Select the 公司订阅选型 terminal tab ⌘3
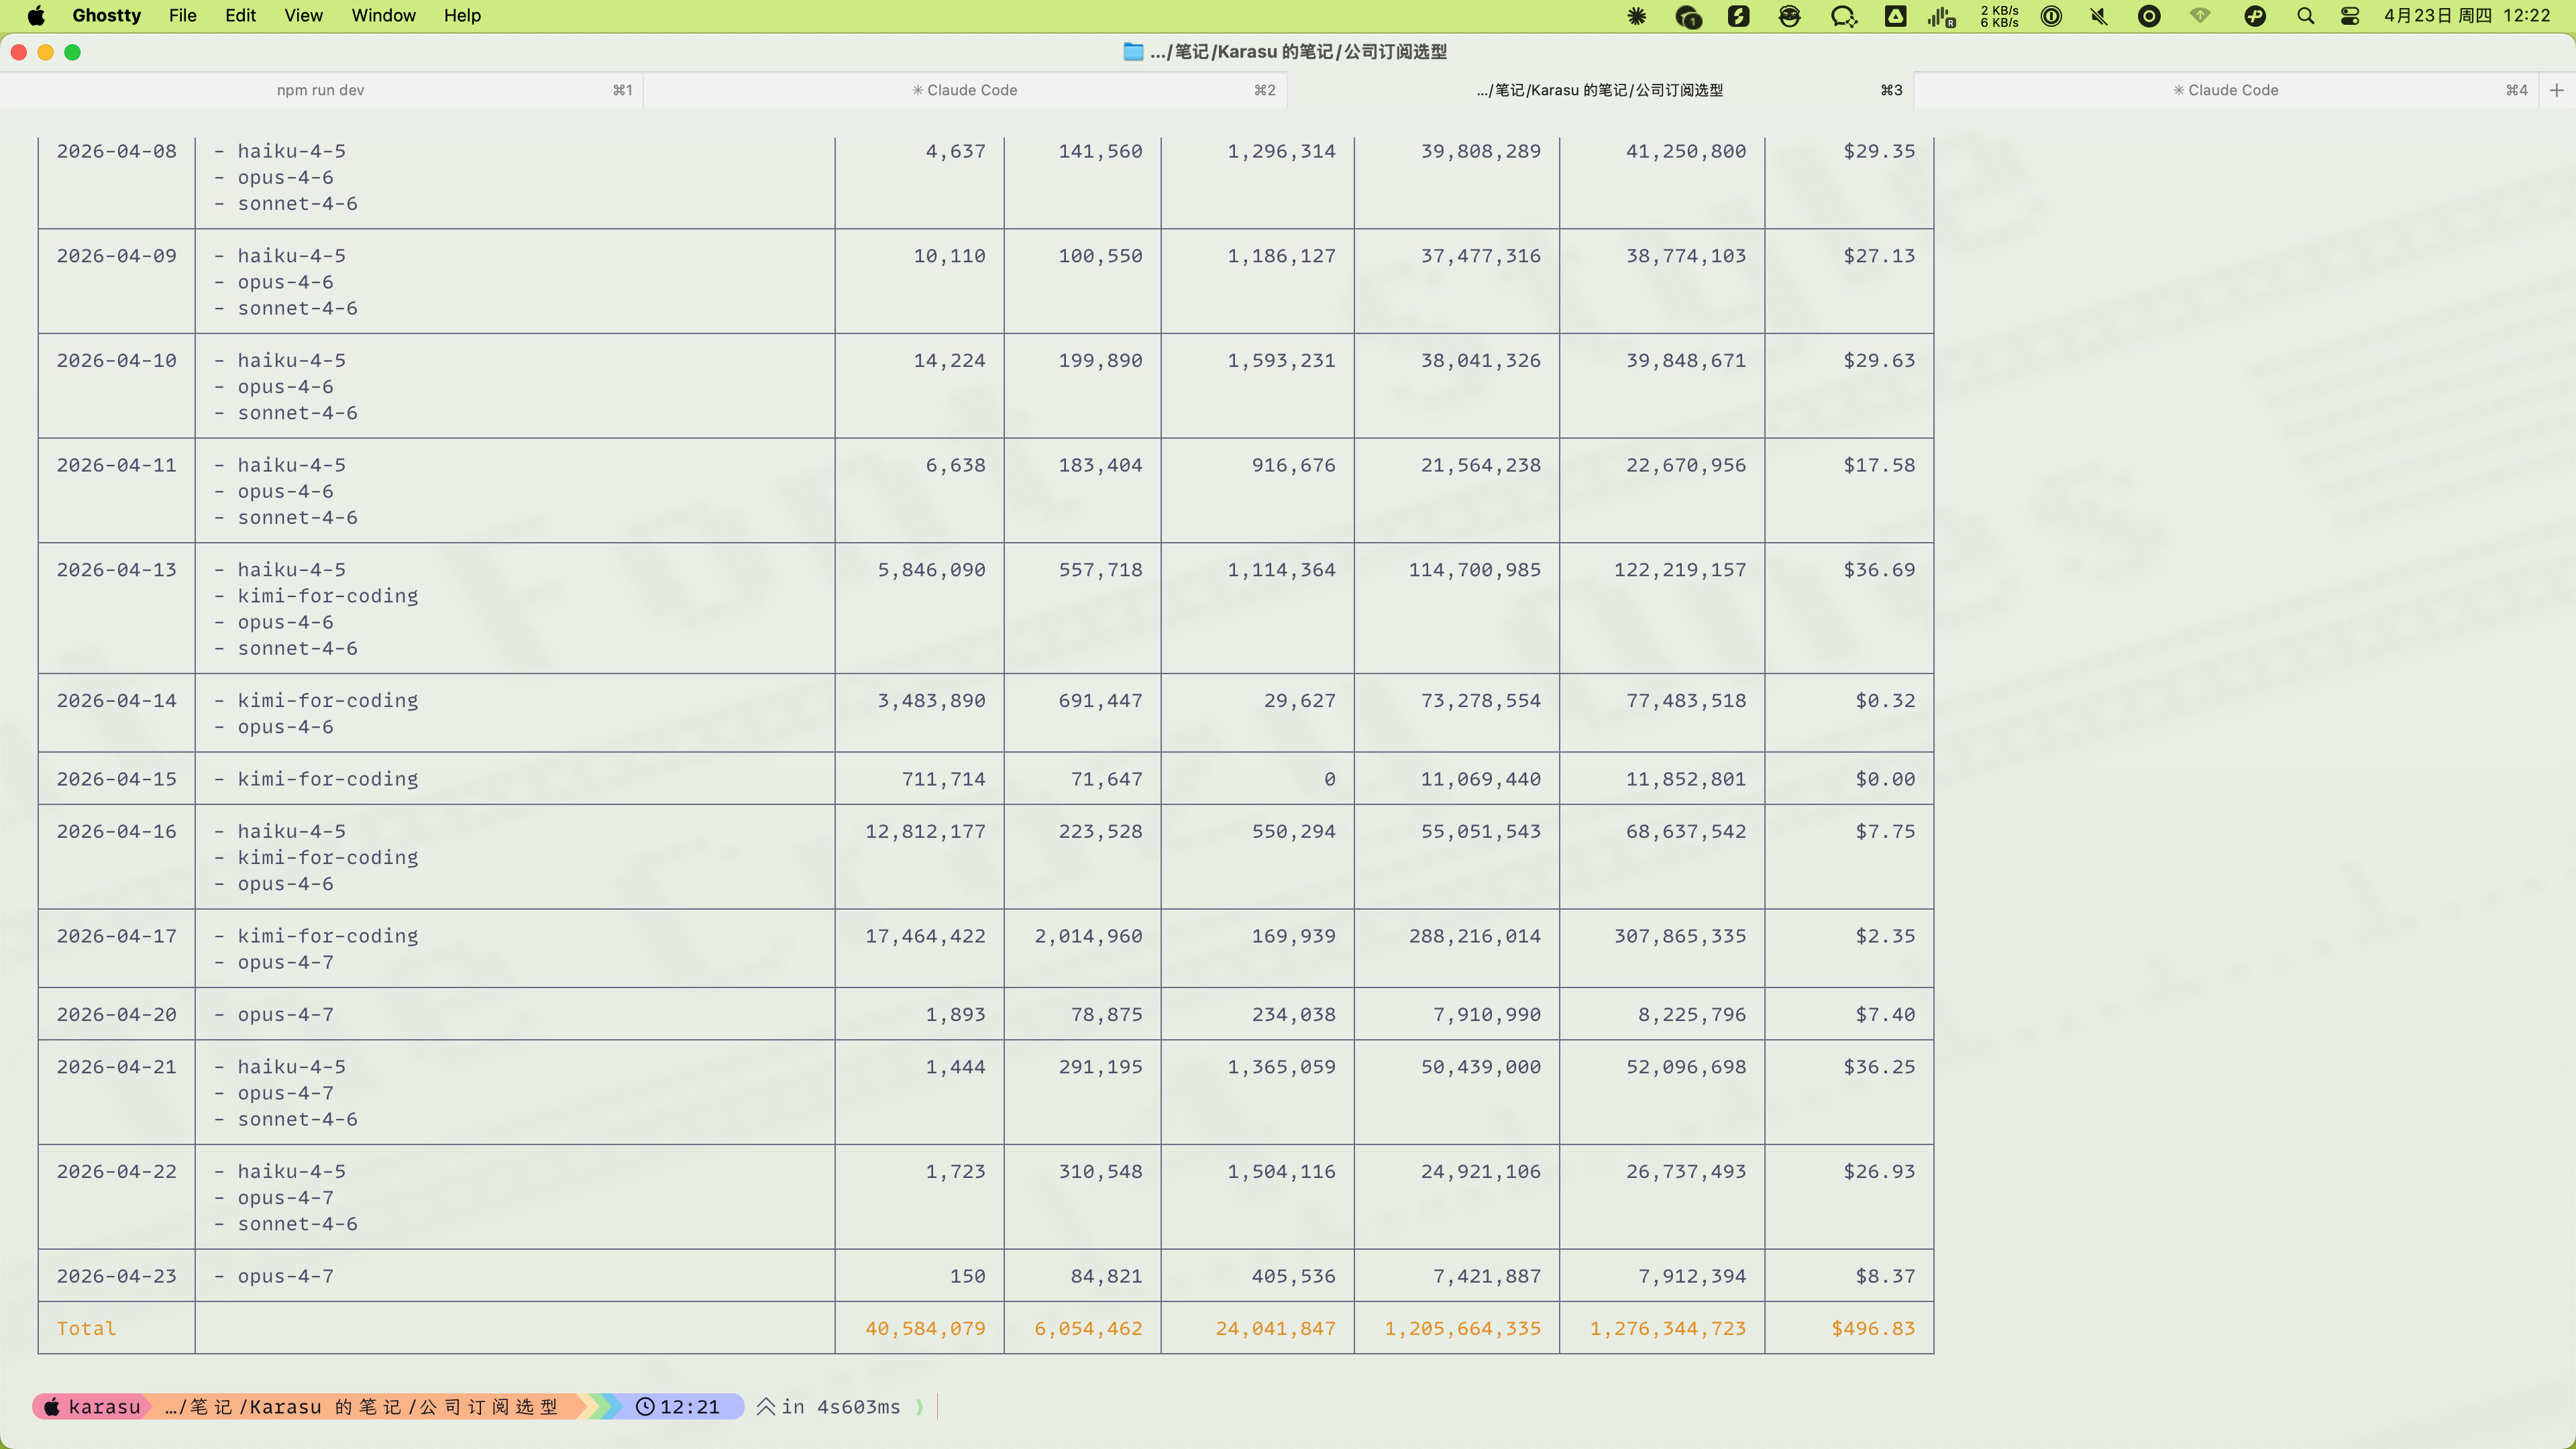Image resolution: width=2576 pixels, height=1449 pixels. [1600, 90]
